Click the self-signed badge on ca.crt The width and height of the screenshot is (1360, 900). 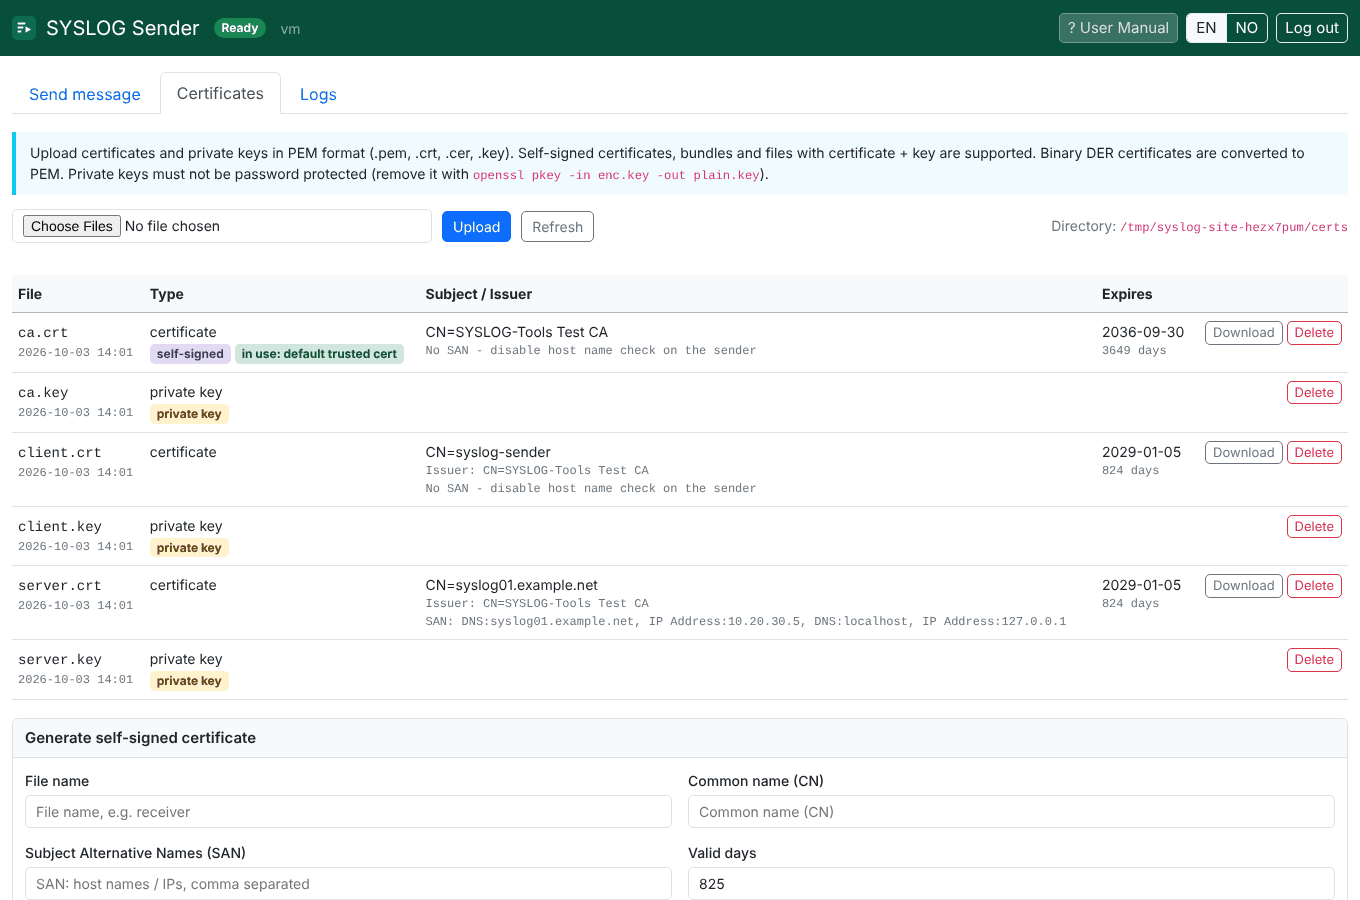coord(190,354)
